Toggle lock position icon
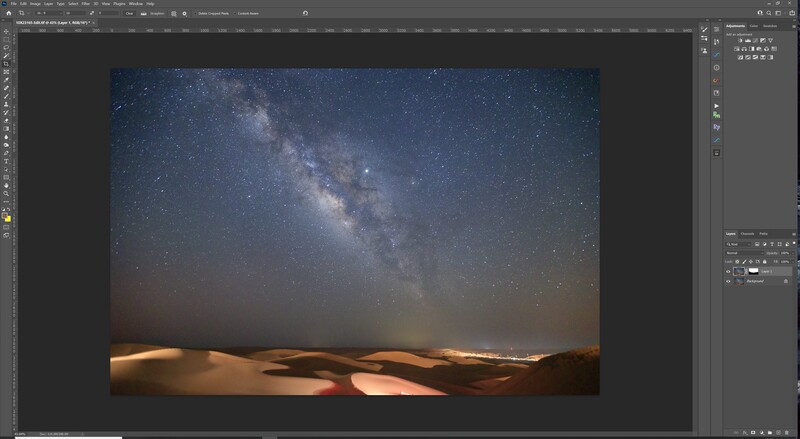Viewport: 800px width, 439px height. coord(751,261)
